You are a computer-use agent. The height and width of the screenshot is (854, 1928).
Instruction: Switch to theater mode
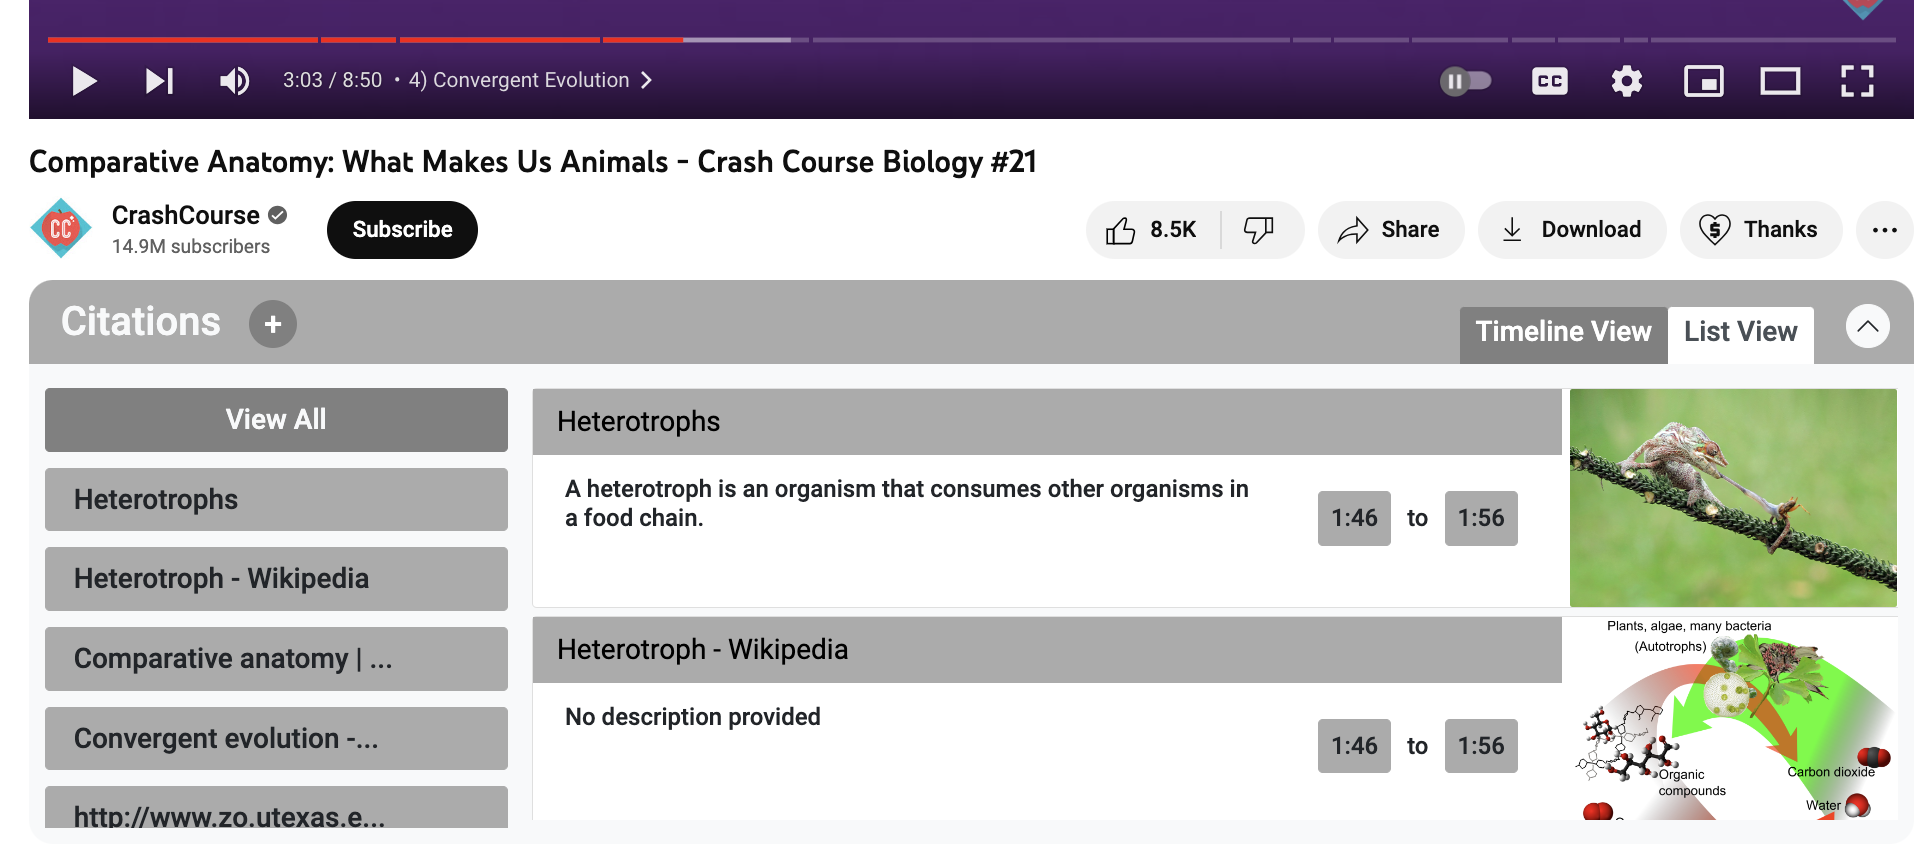[x=1780, y=81]
